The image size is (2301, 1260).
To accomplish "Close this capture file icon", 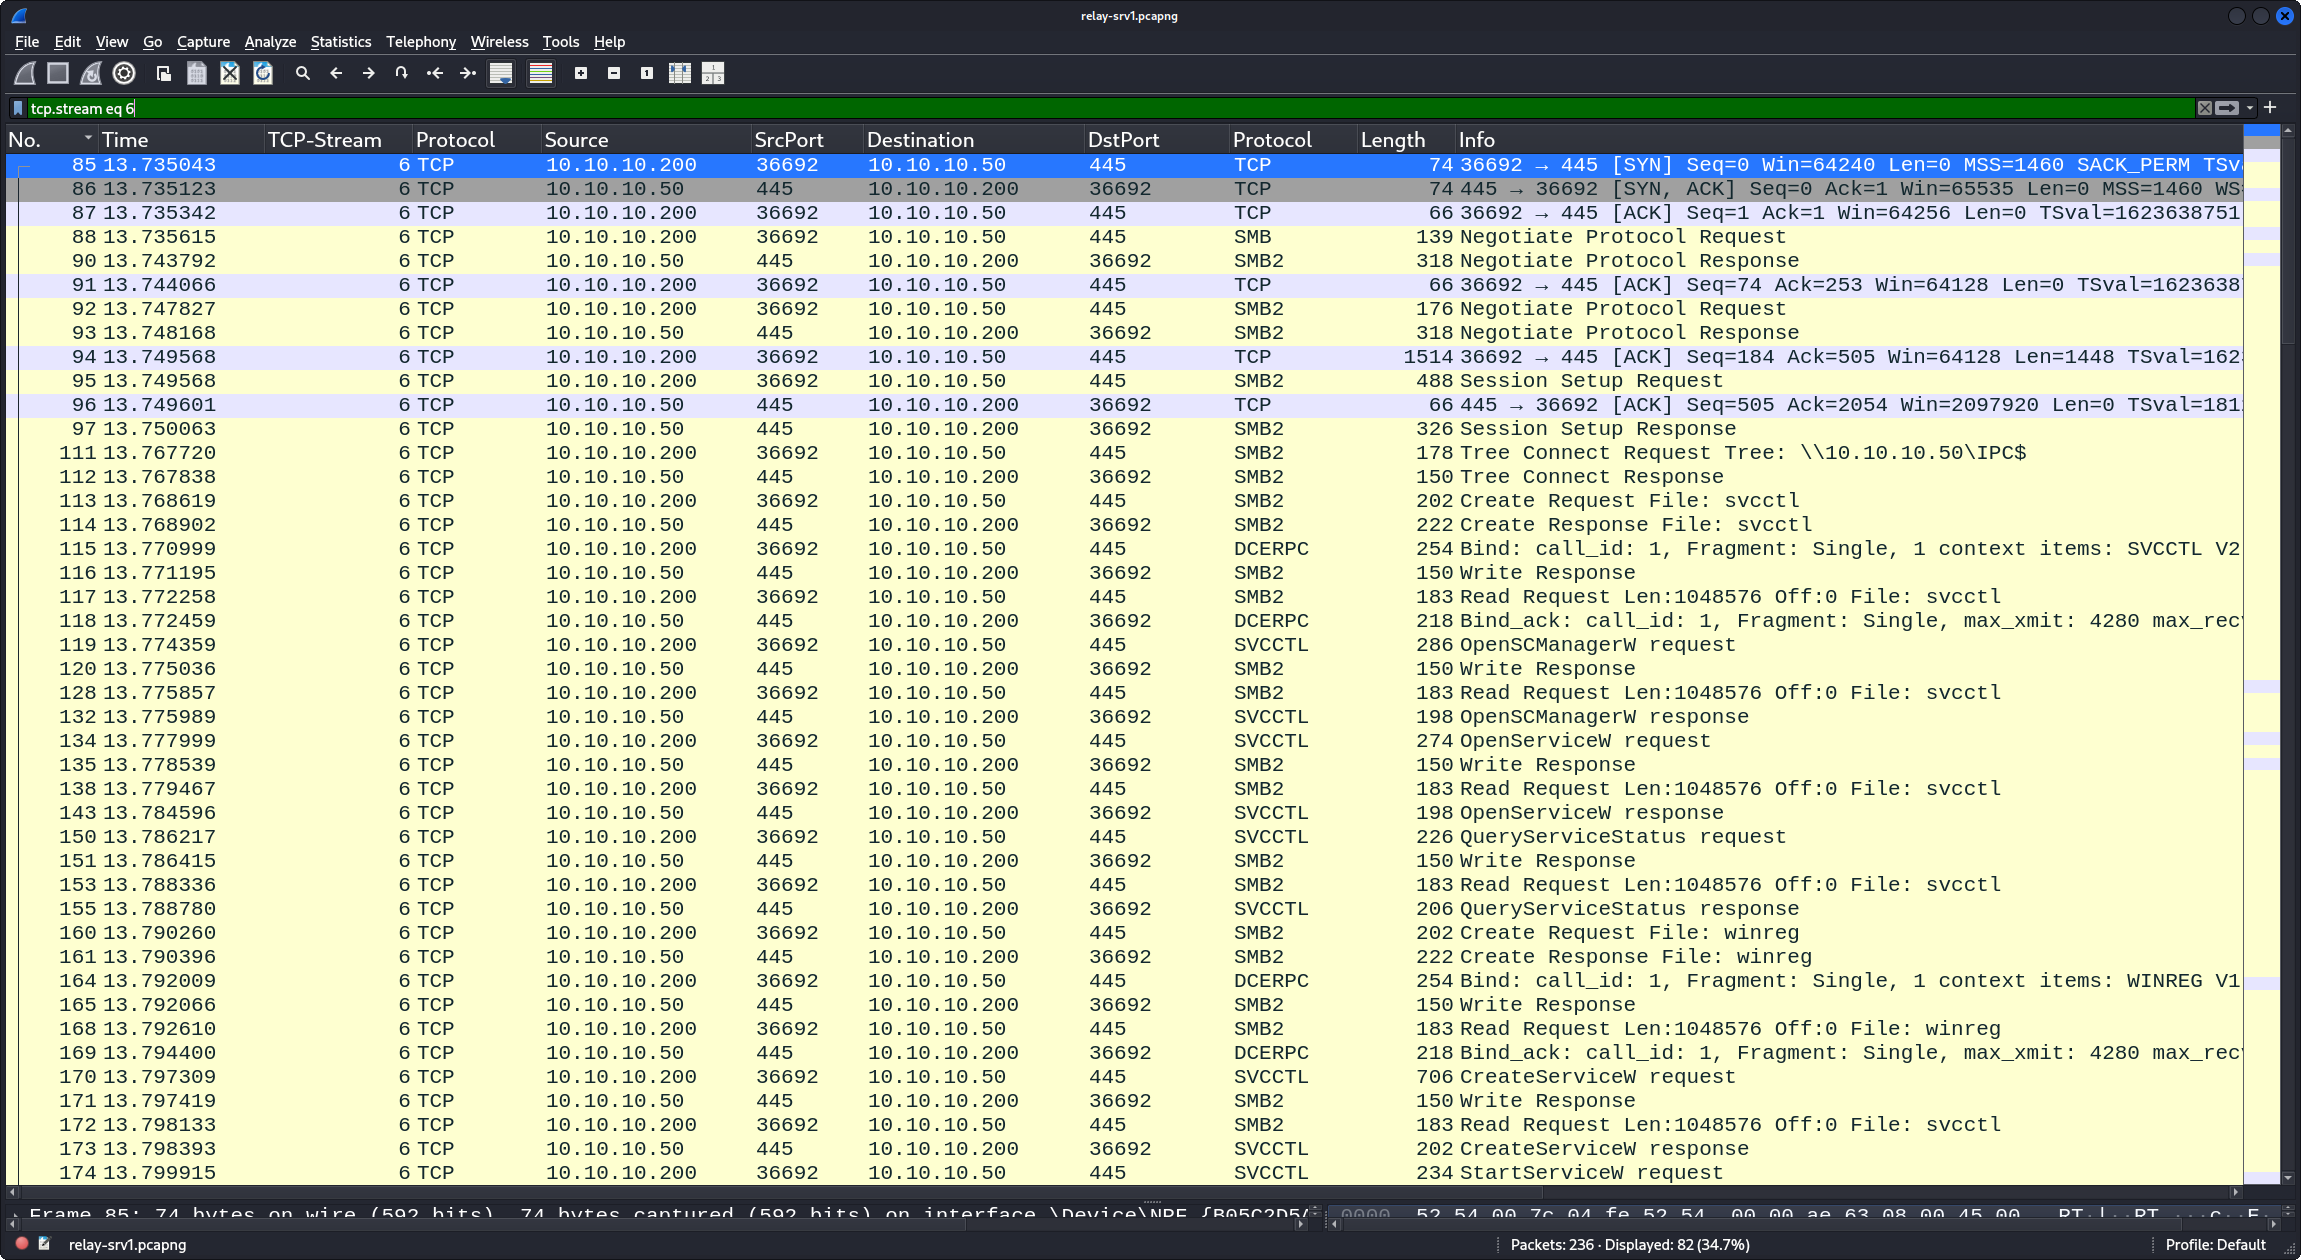I will point(230,73).
